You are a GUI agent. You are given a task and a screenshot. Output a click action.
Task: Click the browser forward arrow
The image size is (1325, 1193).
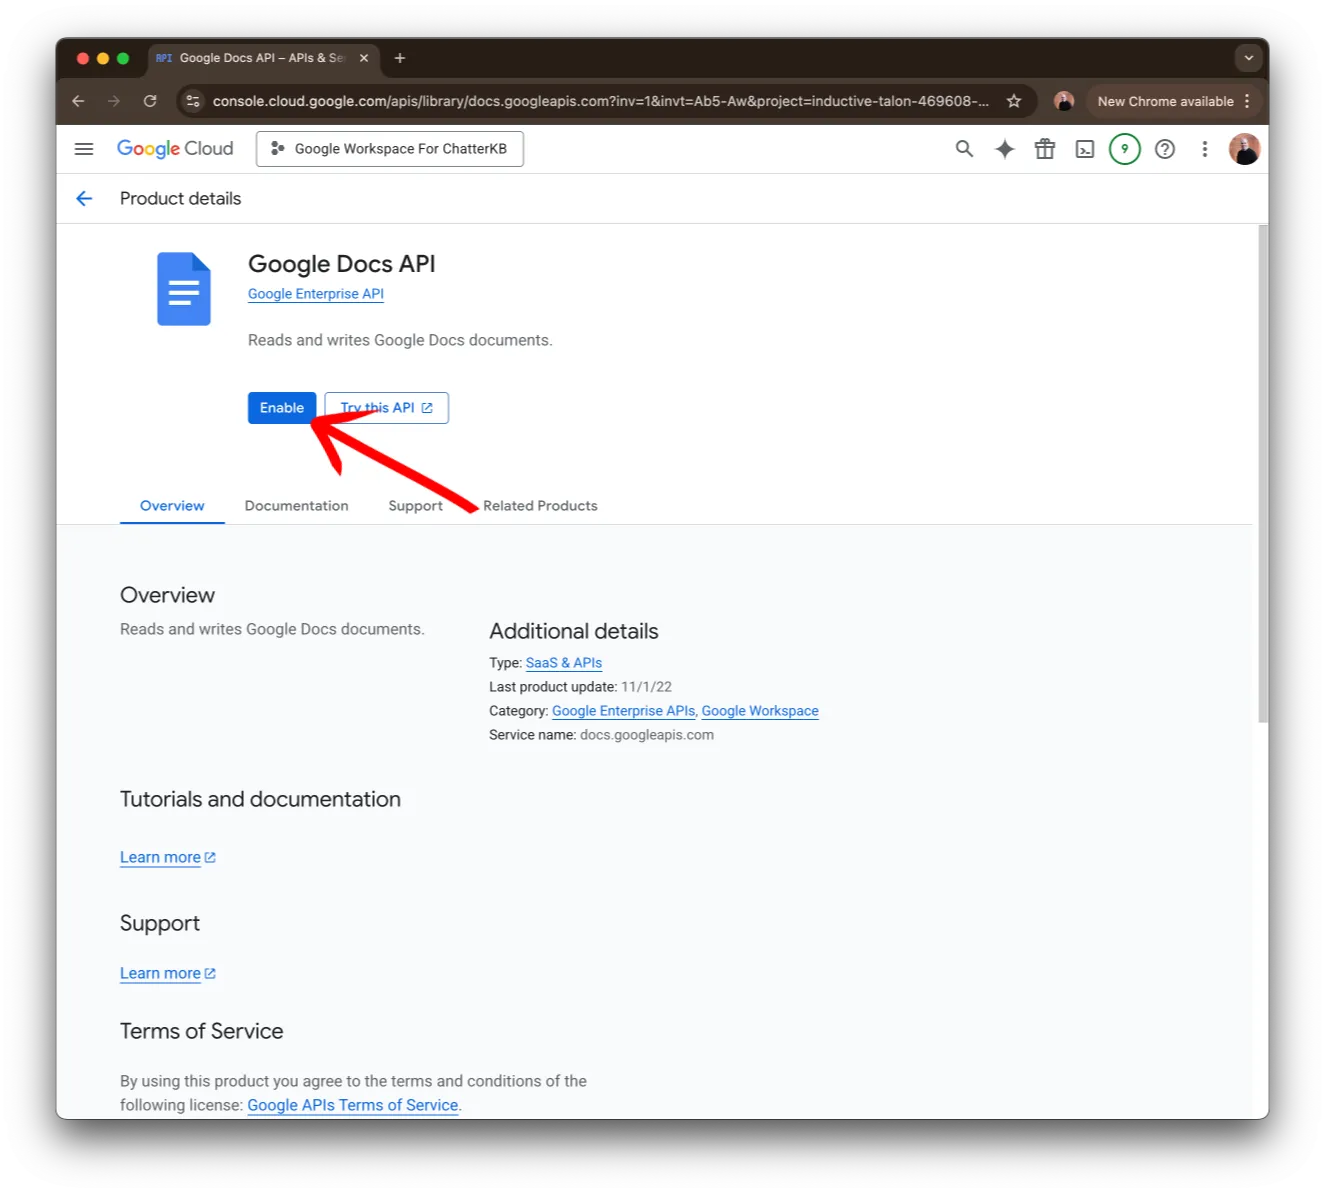[114, 101]
